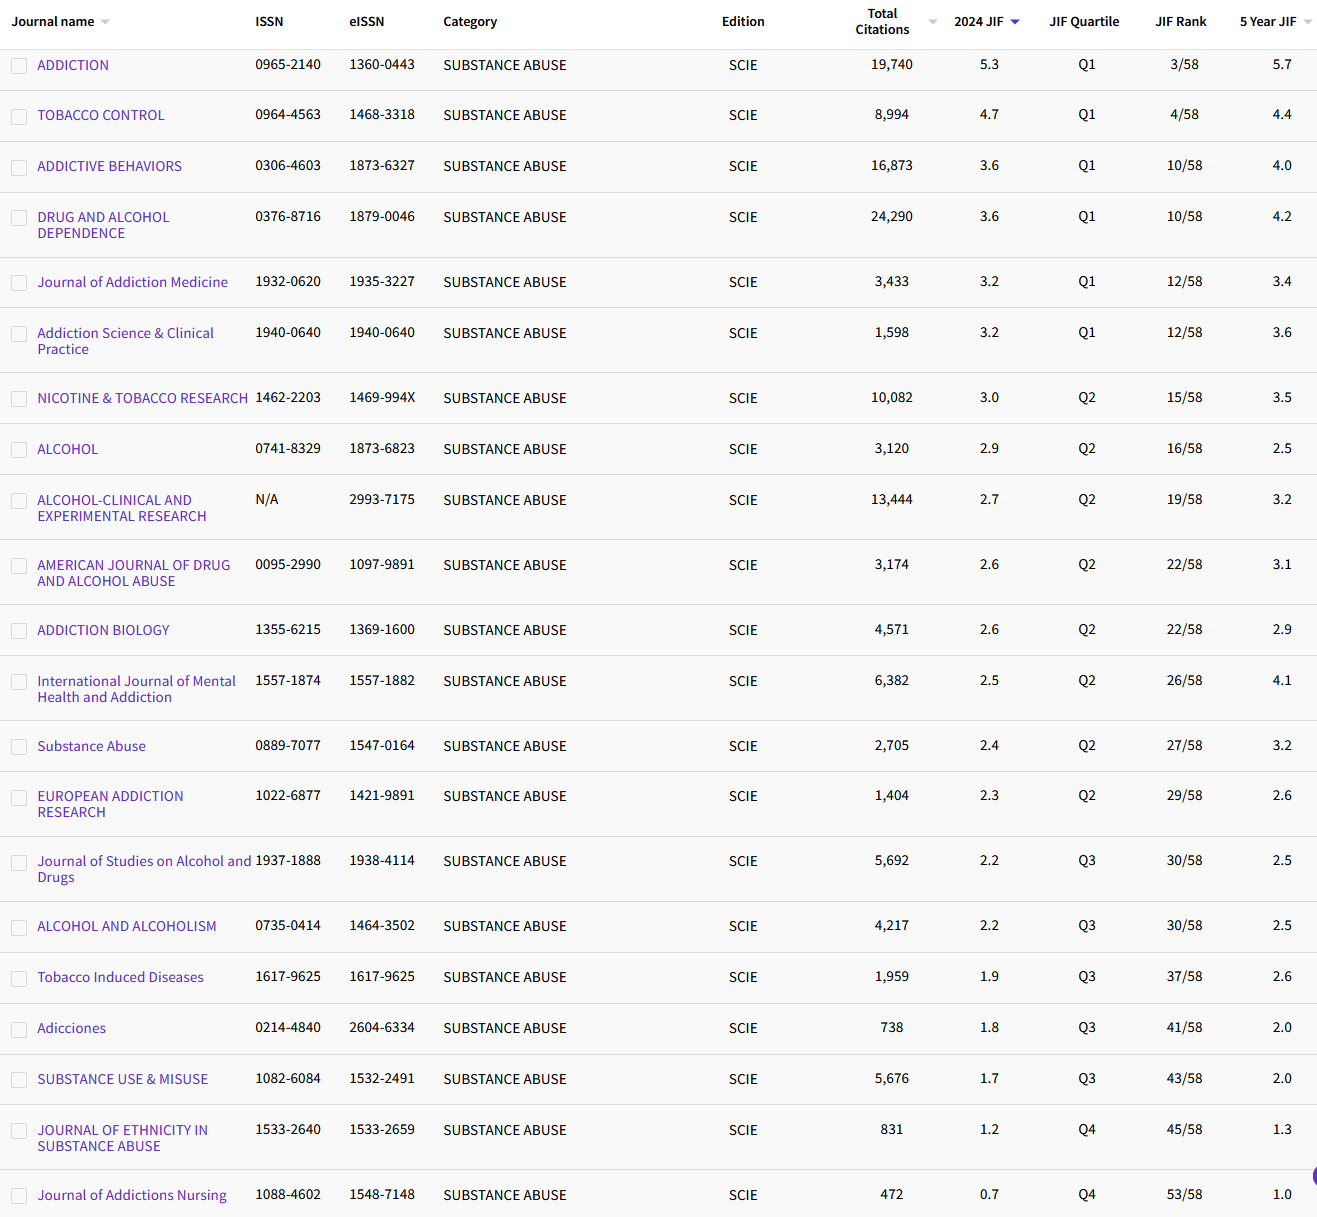The height and width of the screenshot is (1217, 1317).
Task: Select the TOBACCO CONTROL row checkbox
Action: click(x=19, y=117)
